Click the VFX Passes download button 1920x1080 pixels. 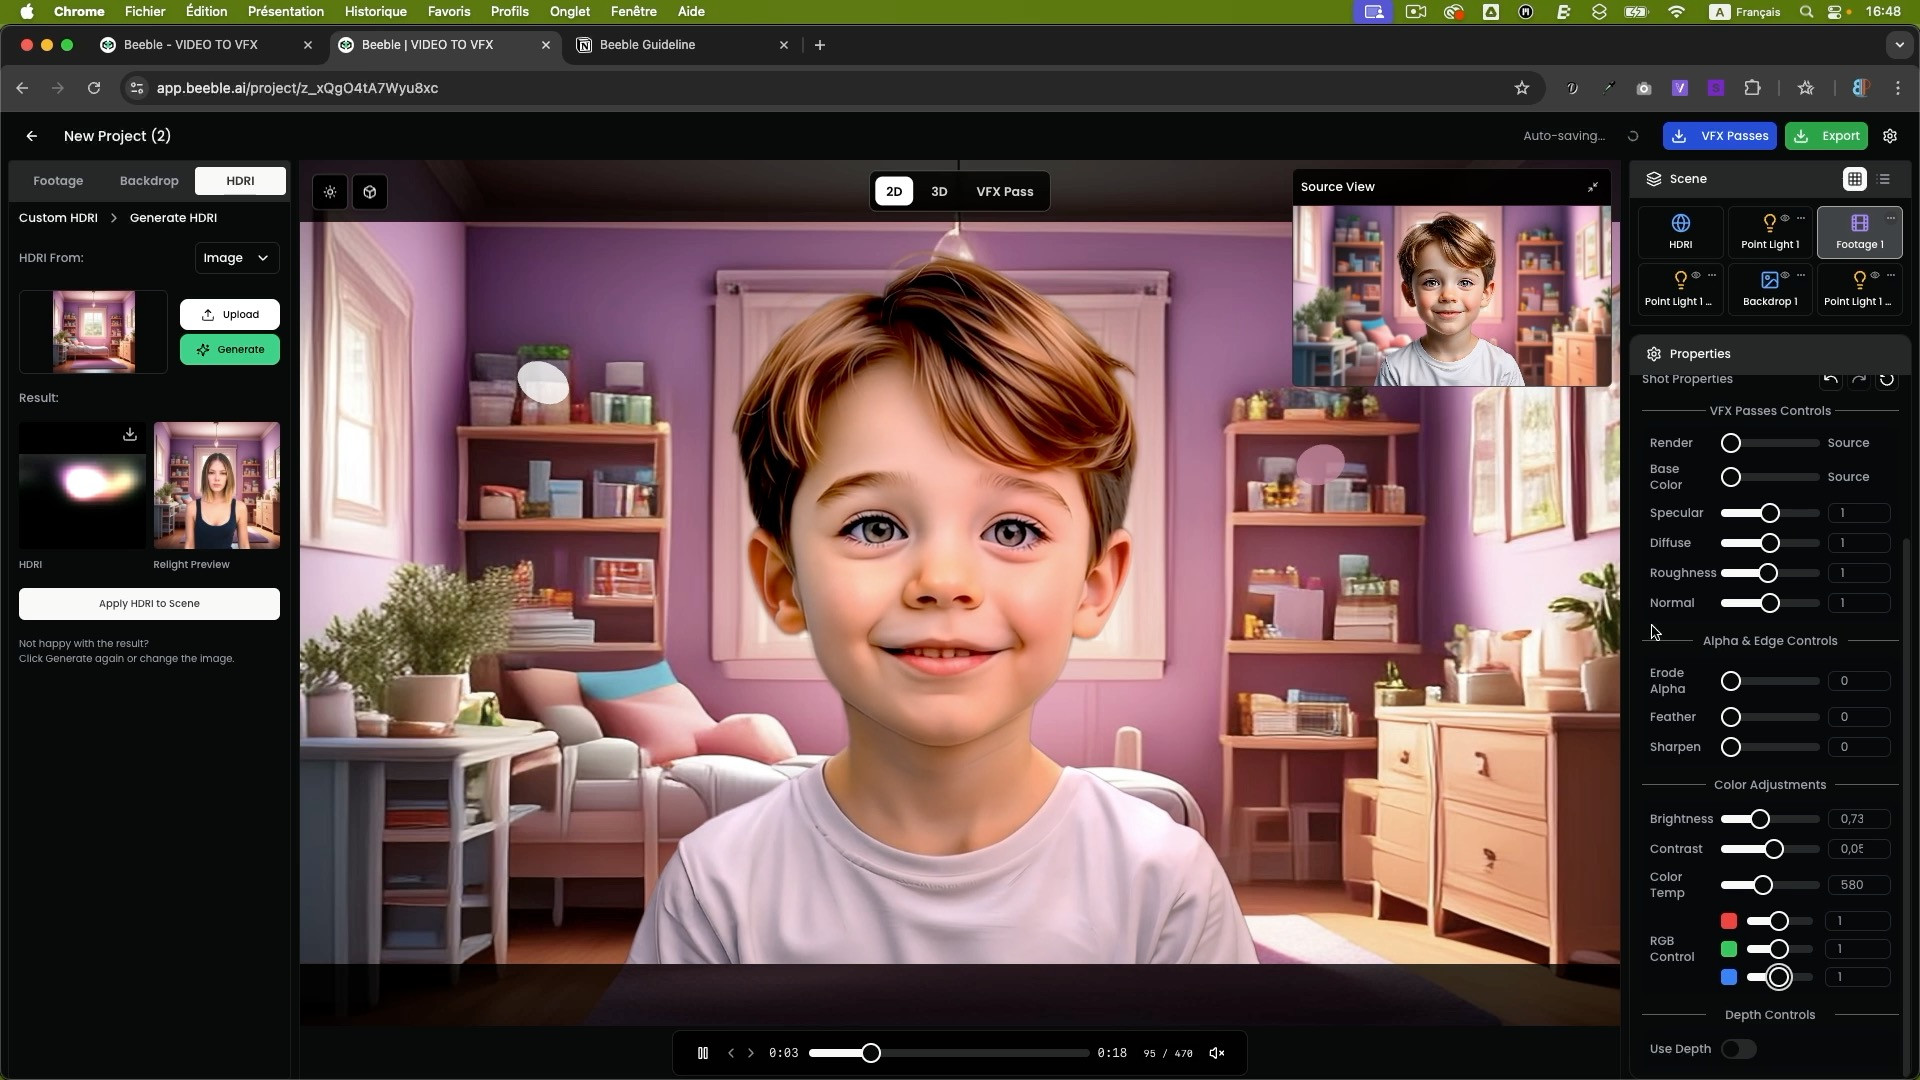pyautogui.click(x=1720, y=136)
